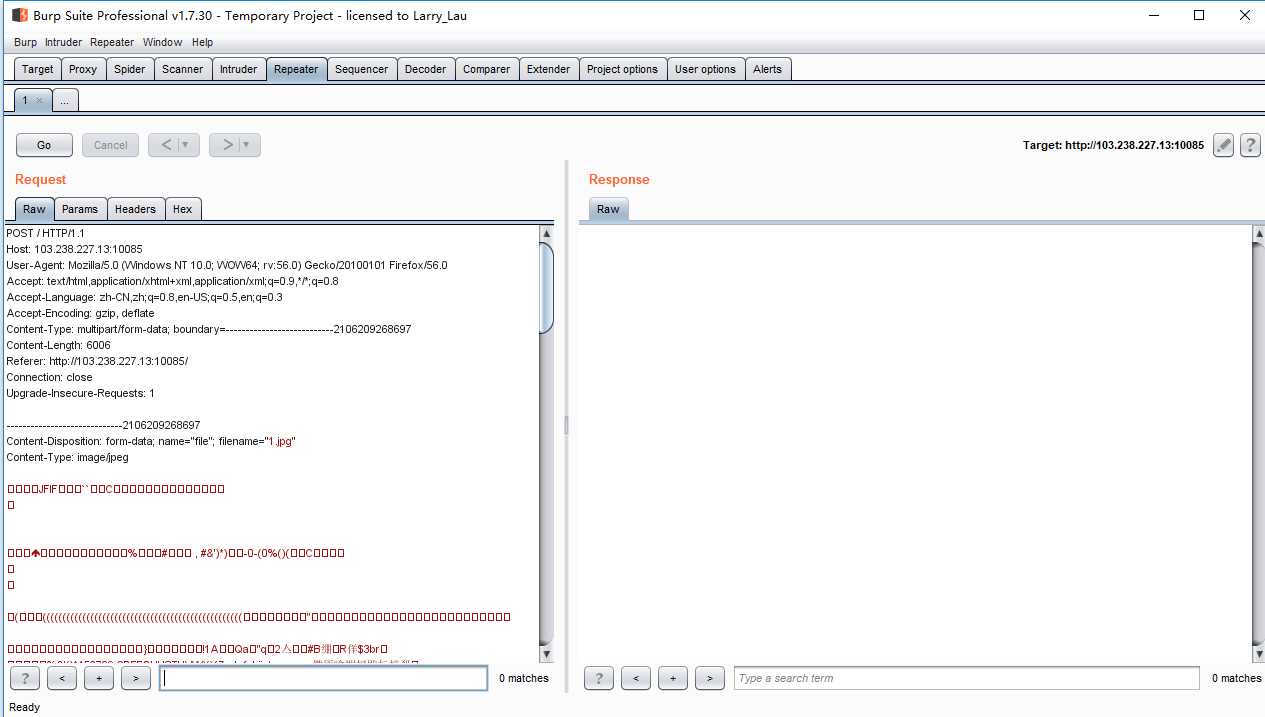1265x717 pixels.
Task: Click response scrollbar up arrow
Action: tap(1258, 234)
